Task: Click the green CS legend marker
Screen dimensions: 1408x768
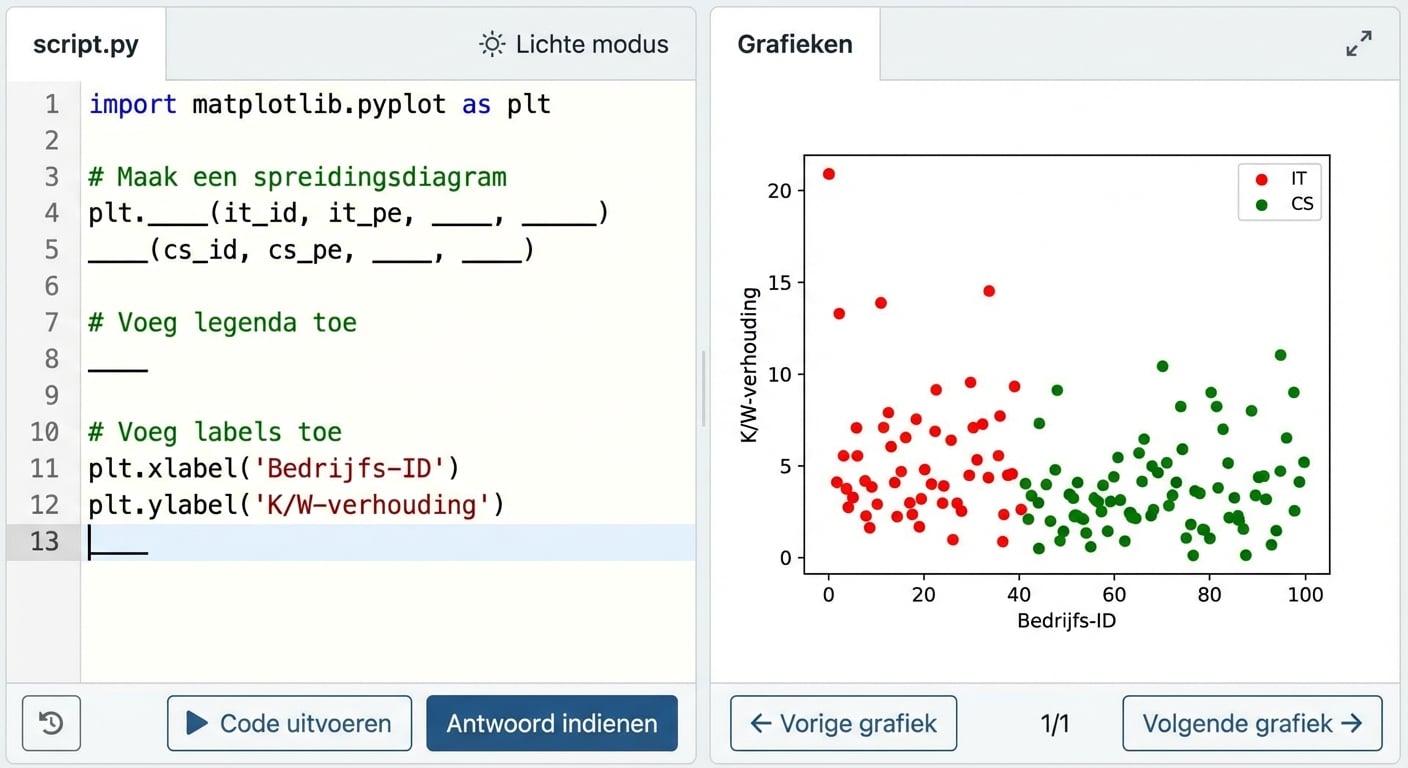Action: pyautogui.click(x=1261, y=205)
